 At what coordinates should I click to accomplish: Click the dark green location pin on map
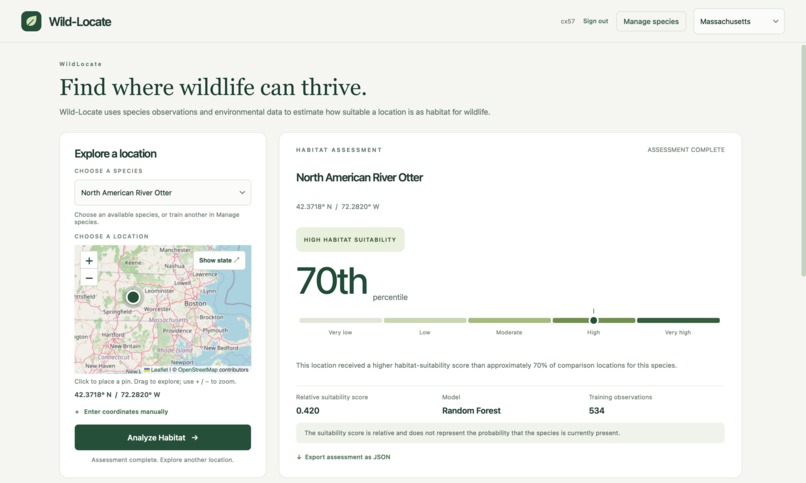pyautogui.click(x=133, y=297)
